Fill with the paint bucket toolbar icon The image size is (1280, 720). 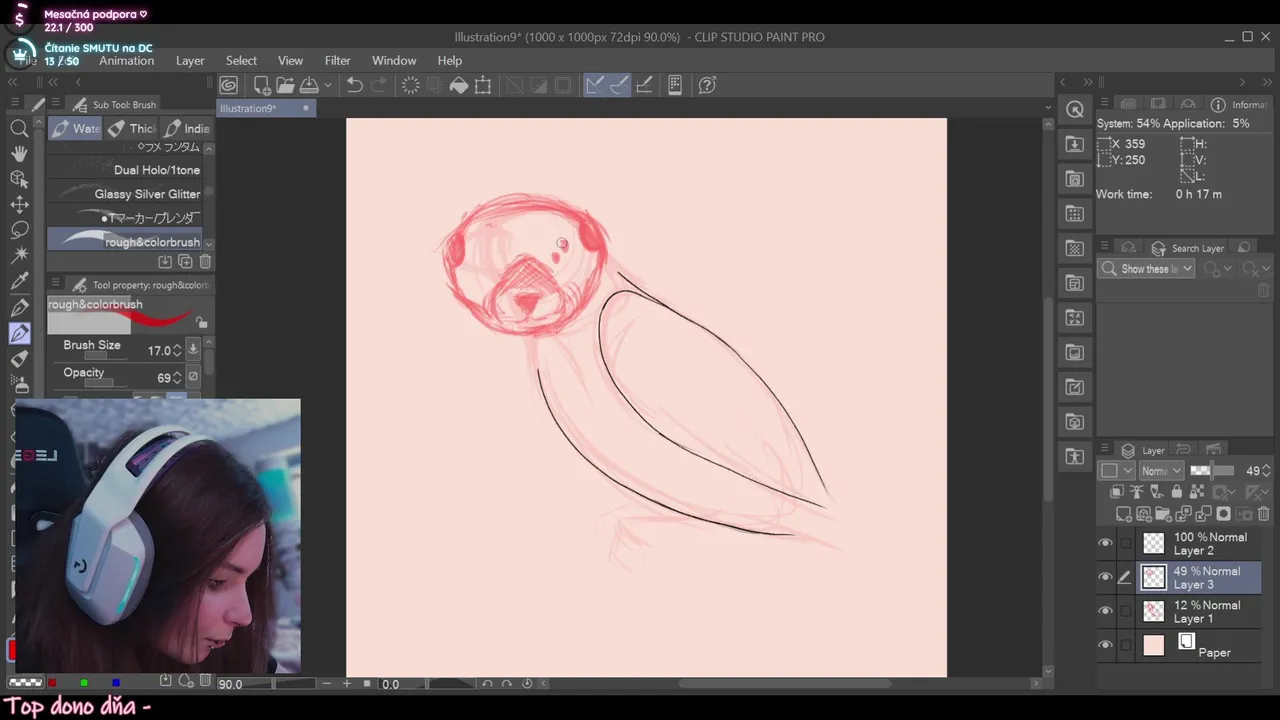click(459, 85)
